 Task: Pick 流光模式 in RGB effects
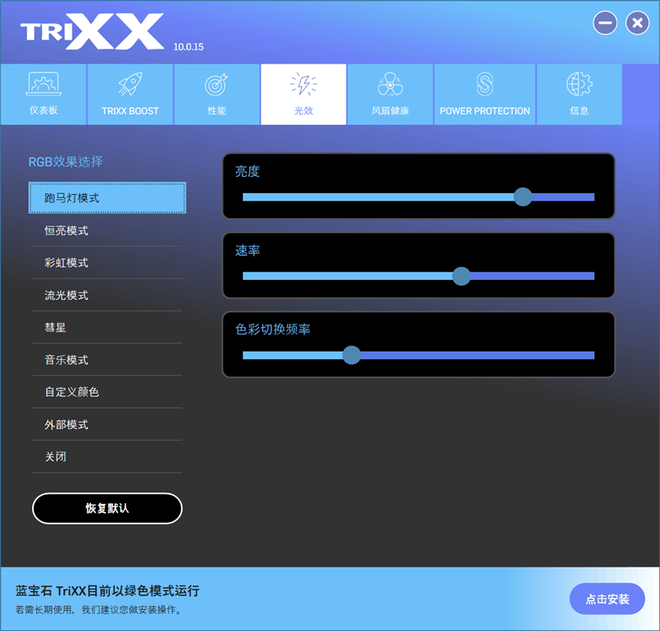[107, 296]
